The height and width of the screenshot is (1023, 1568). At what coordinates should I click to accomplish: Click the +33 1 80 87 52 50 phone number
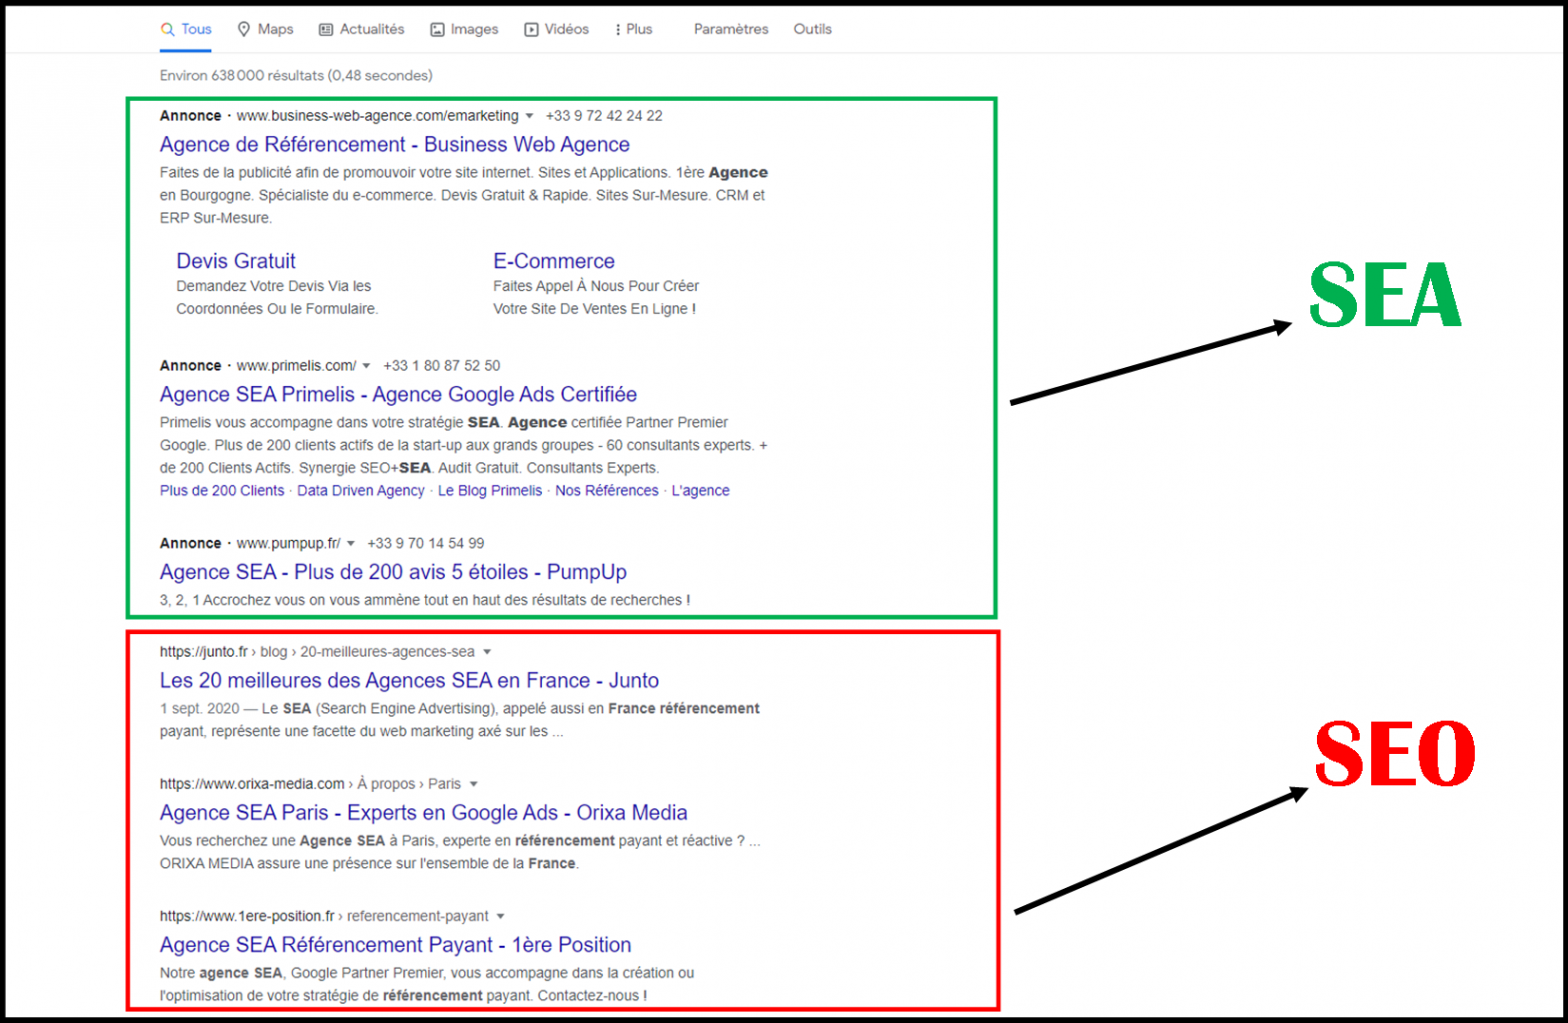tap(442, 366)
